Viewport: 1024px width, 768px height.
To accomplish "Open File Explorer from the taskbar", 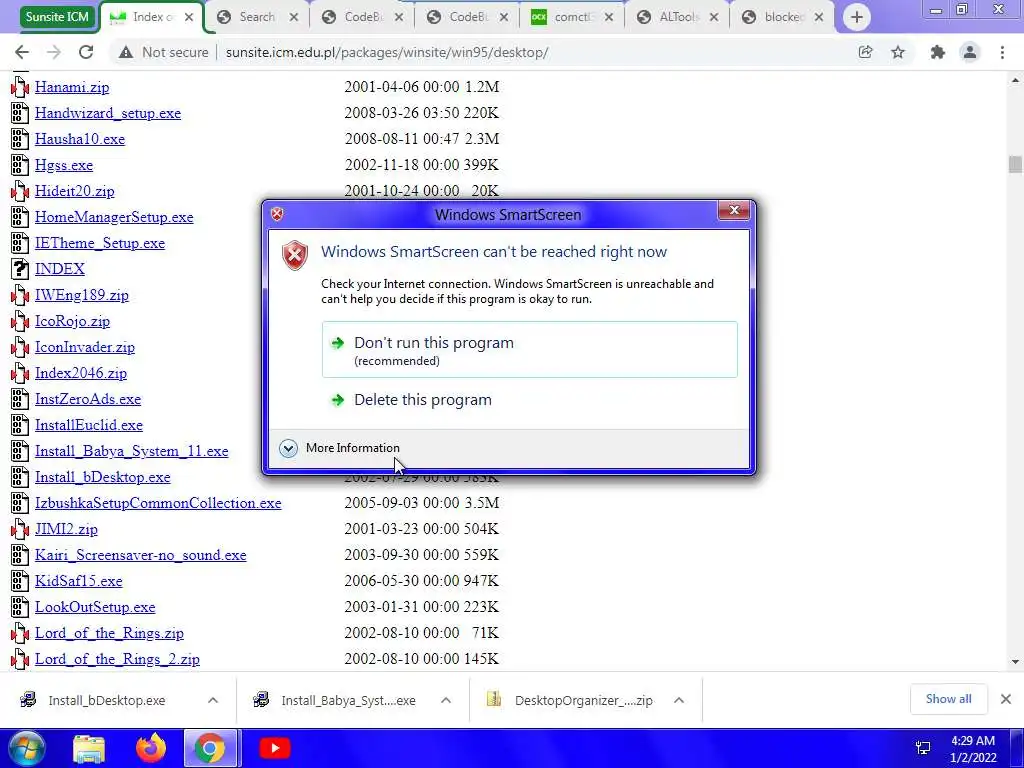I will (89, 748).
